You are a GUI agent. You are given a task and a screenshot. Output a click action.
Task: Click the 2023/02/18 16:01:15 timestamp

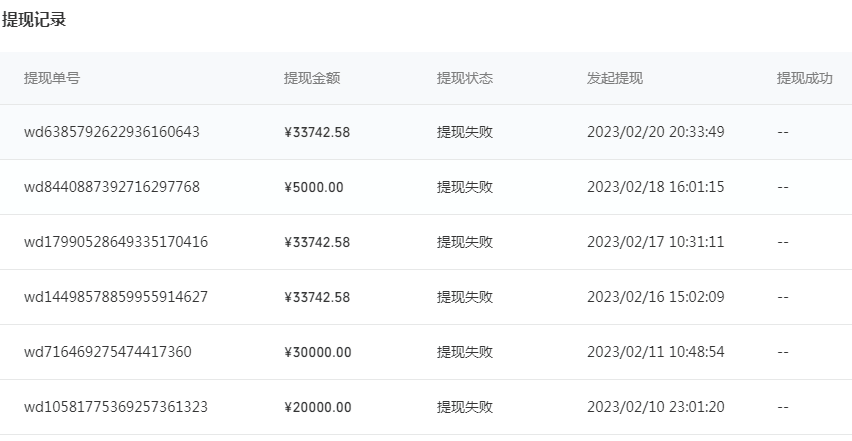pyautogui.click(x=655, y=187)
